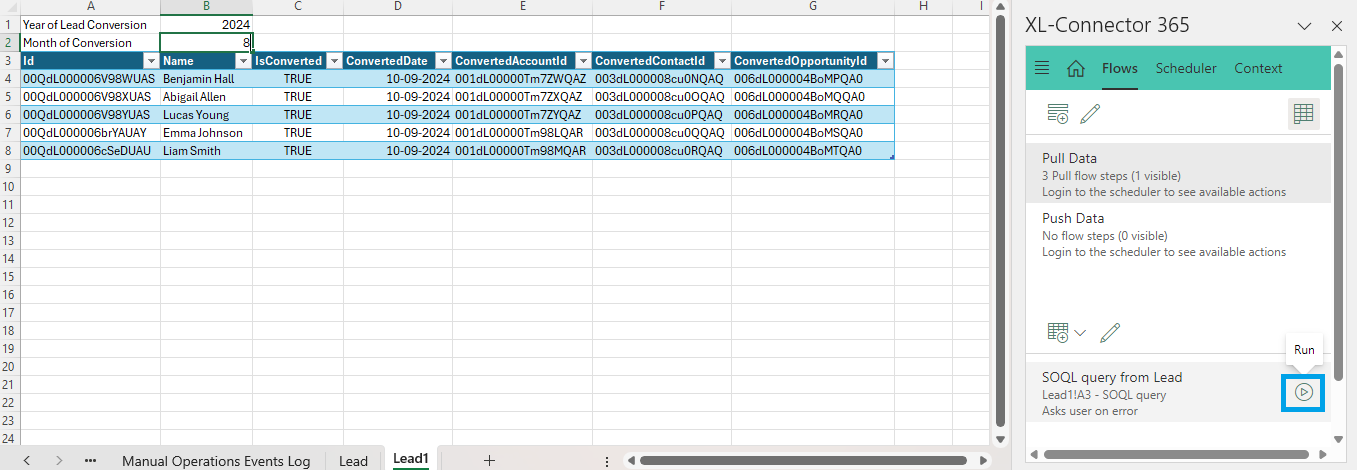Add a new sheet with plus icon
Screen dimensions: 1357x470
[x=489, y=460]
